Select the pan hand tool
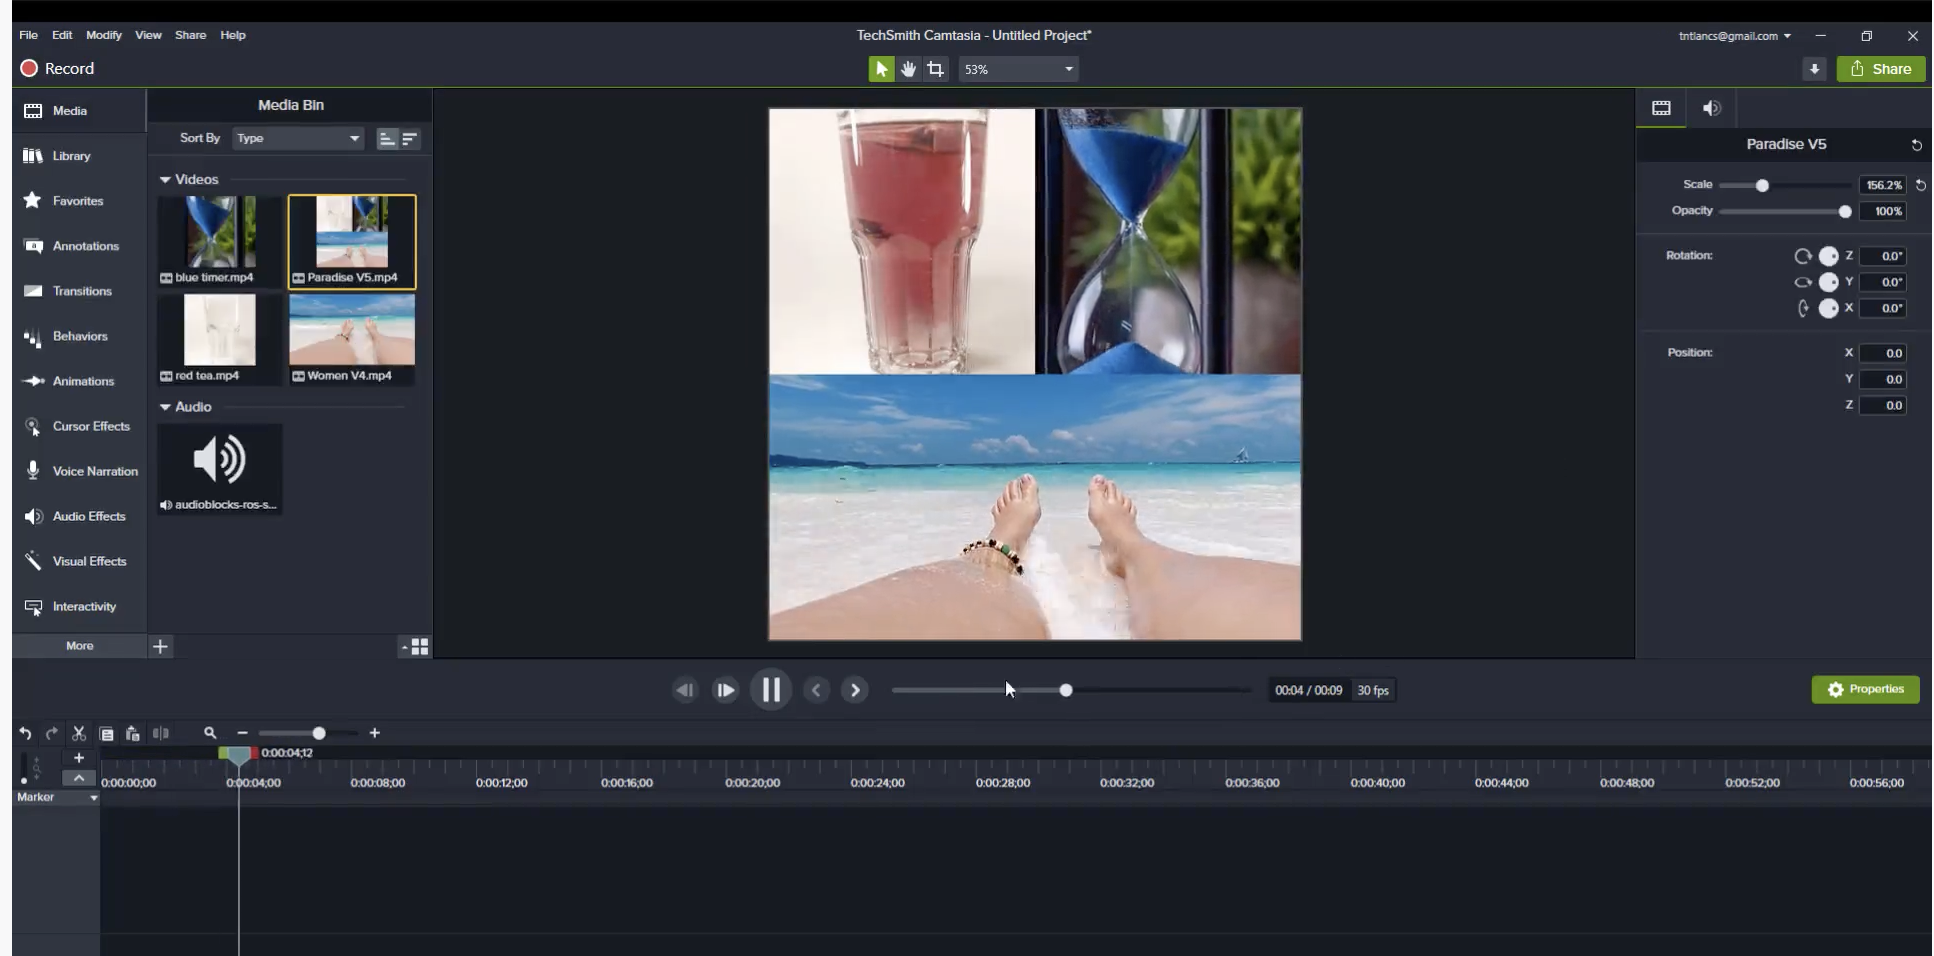This screenshot has width=1934, height=956. [908, 69]
